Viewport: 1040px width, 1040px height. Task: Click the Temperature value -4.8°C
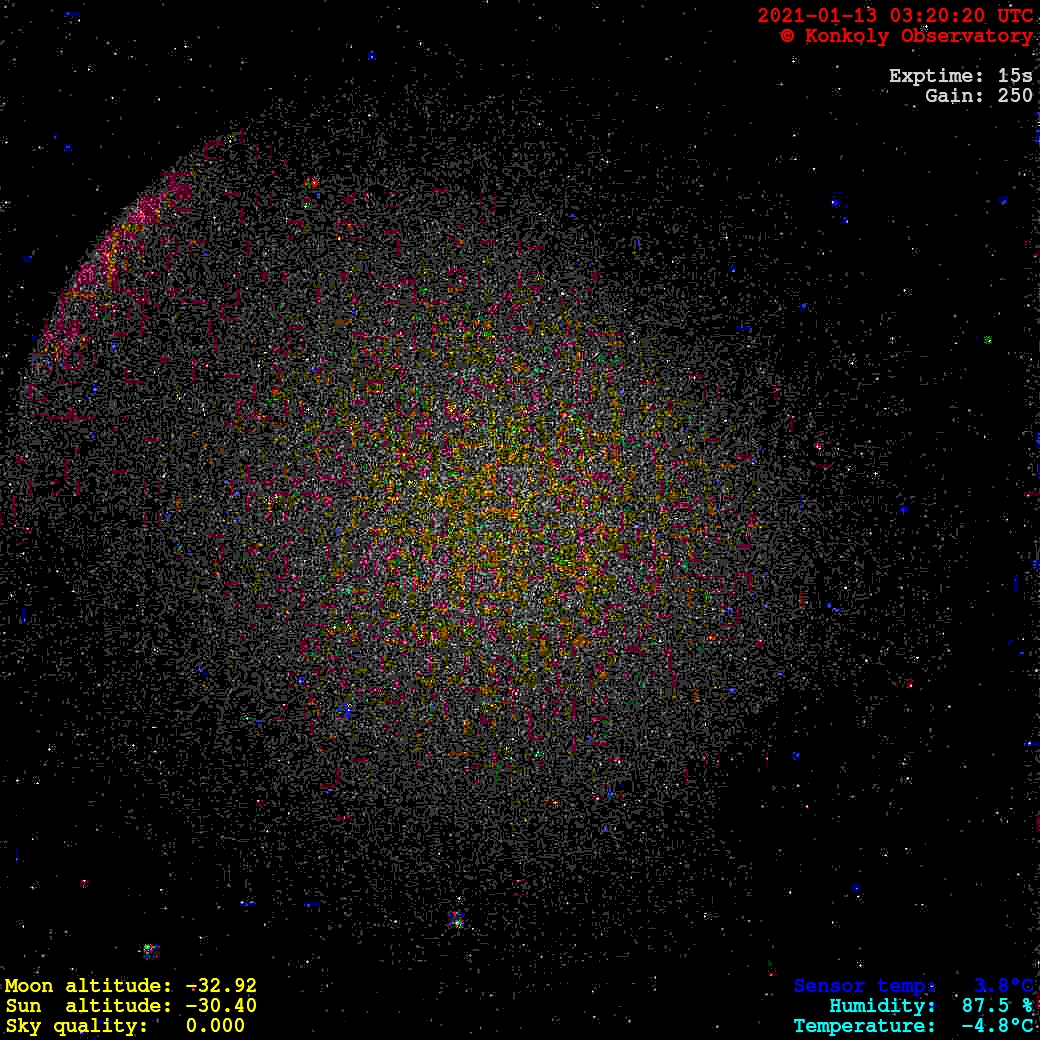pos(997,1026)
